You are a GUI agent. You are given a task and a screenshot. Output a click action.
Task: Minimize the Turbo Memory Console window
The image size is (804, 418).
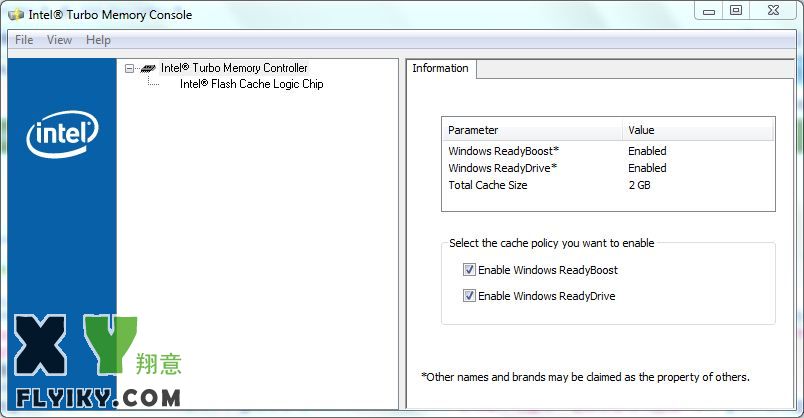pos(709,11)
